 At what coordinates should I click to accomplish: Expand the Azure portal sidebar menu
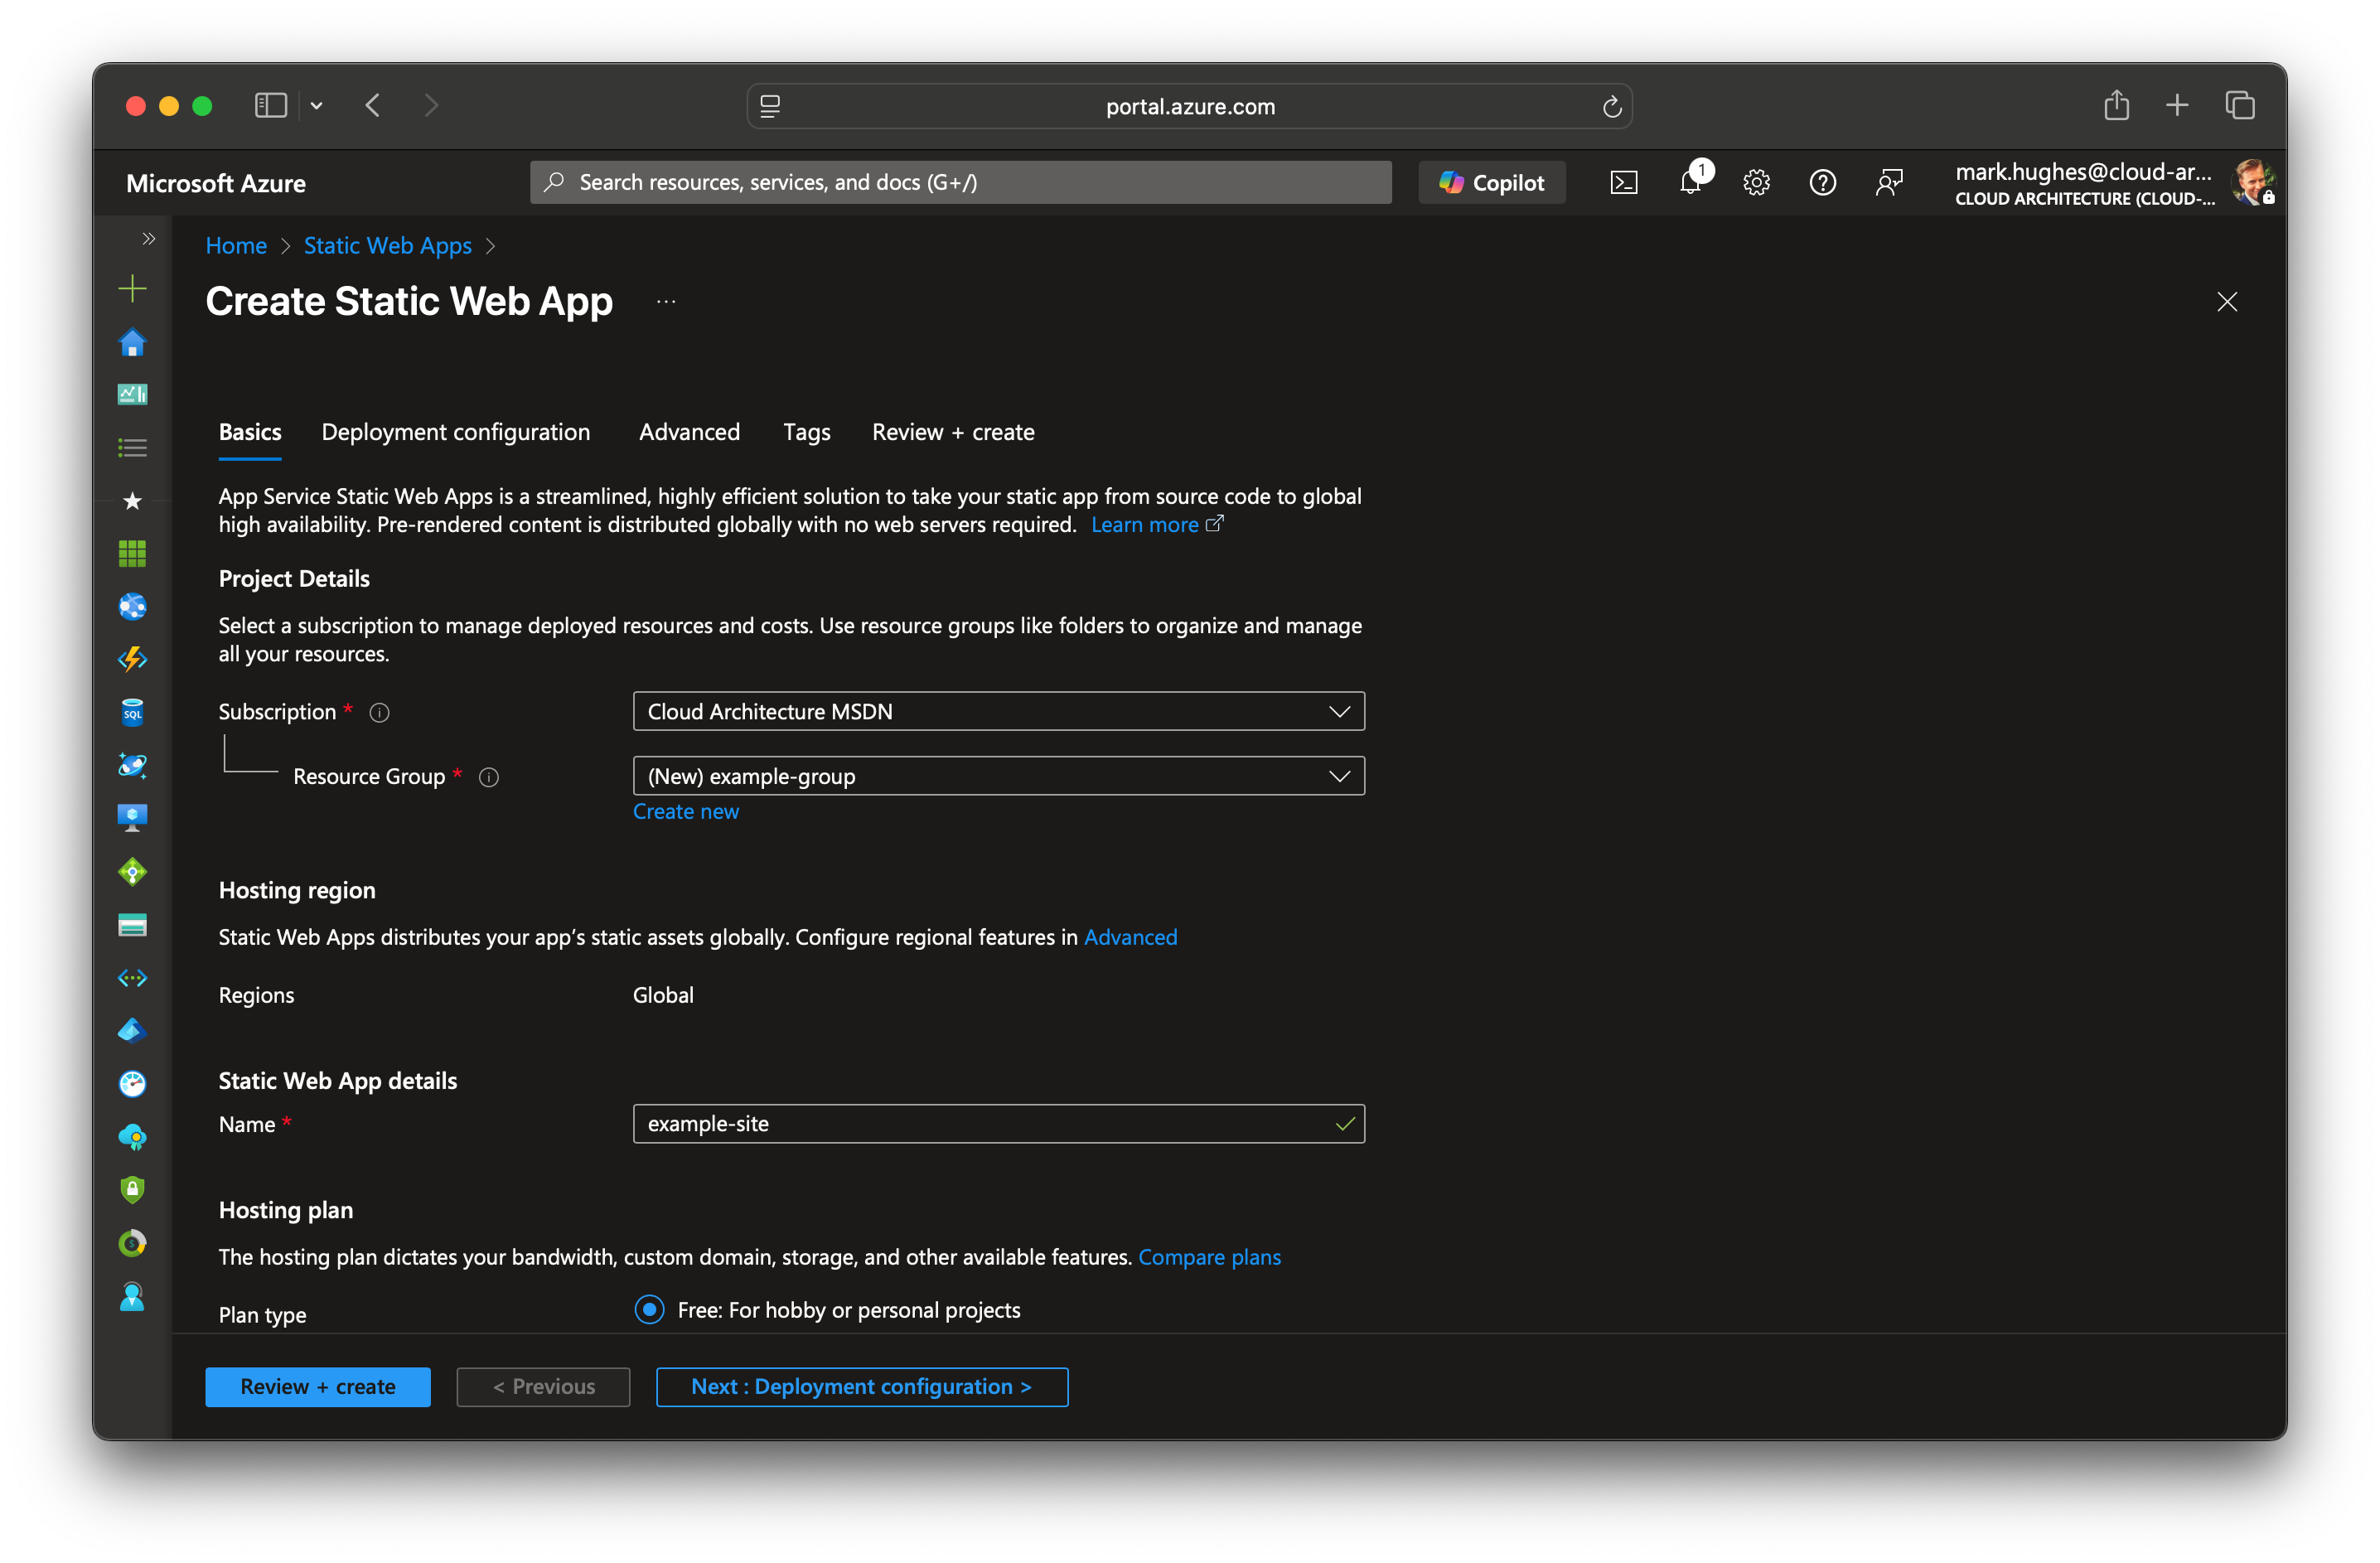click(x=149, y=239)
